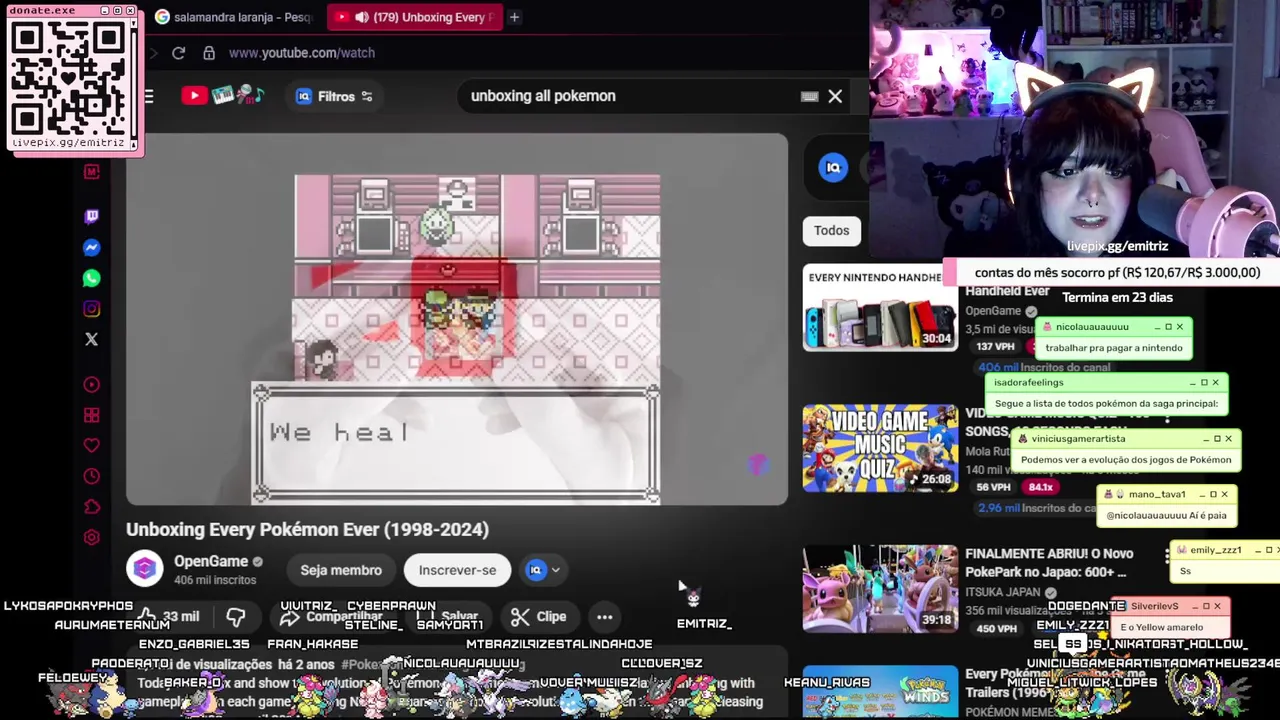This screenshot has width=1280, height=720.
Task: Click the 450 VPH badge
Action: click(x=996, y=628)
